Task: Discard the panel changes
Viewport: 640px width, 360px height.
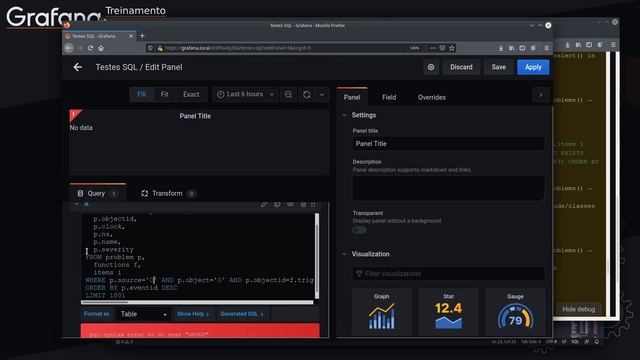Action: click(x=461, y=67)
